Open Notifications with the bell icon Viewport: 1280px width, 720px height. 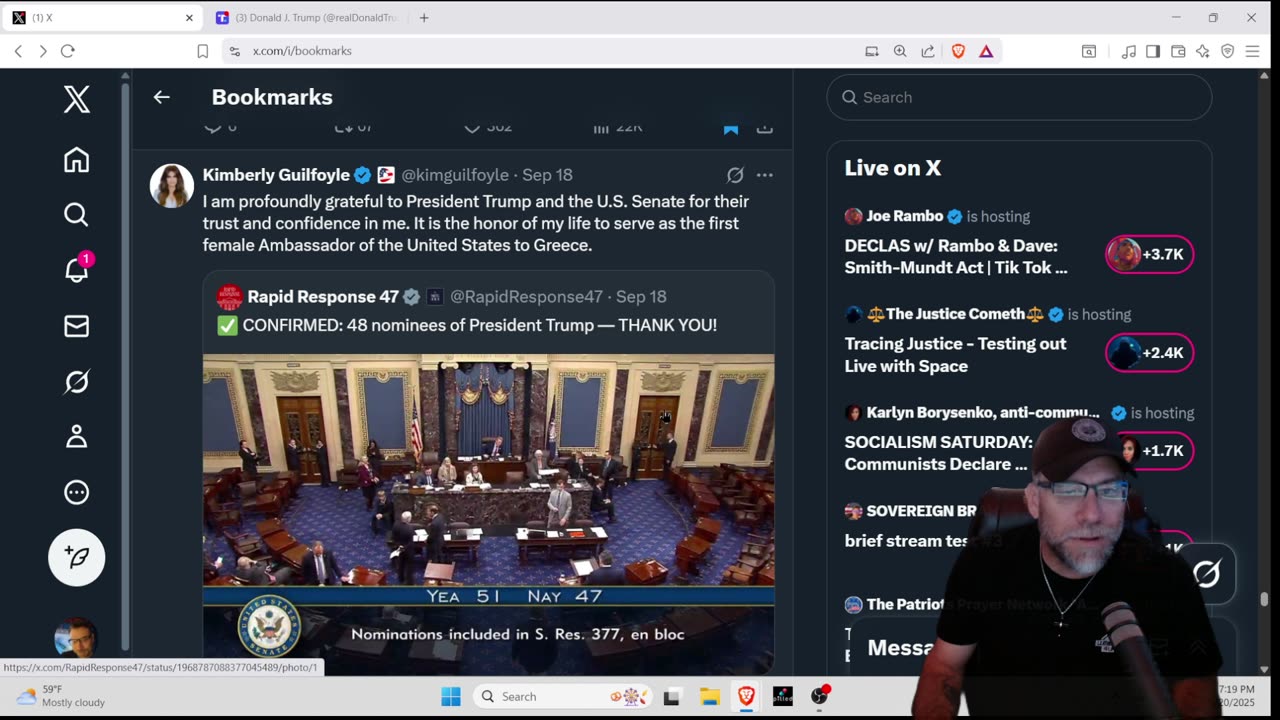point(77,270)
